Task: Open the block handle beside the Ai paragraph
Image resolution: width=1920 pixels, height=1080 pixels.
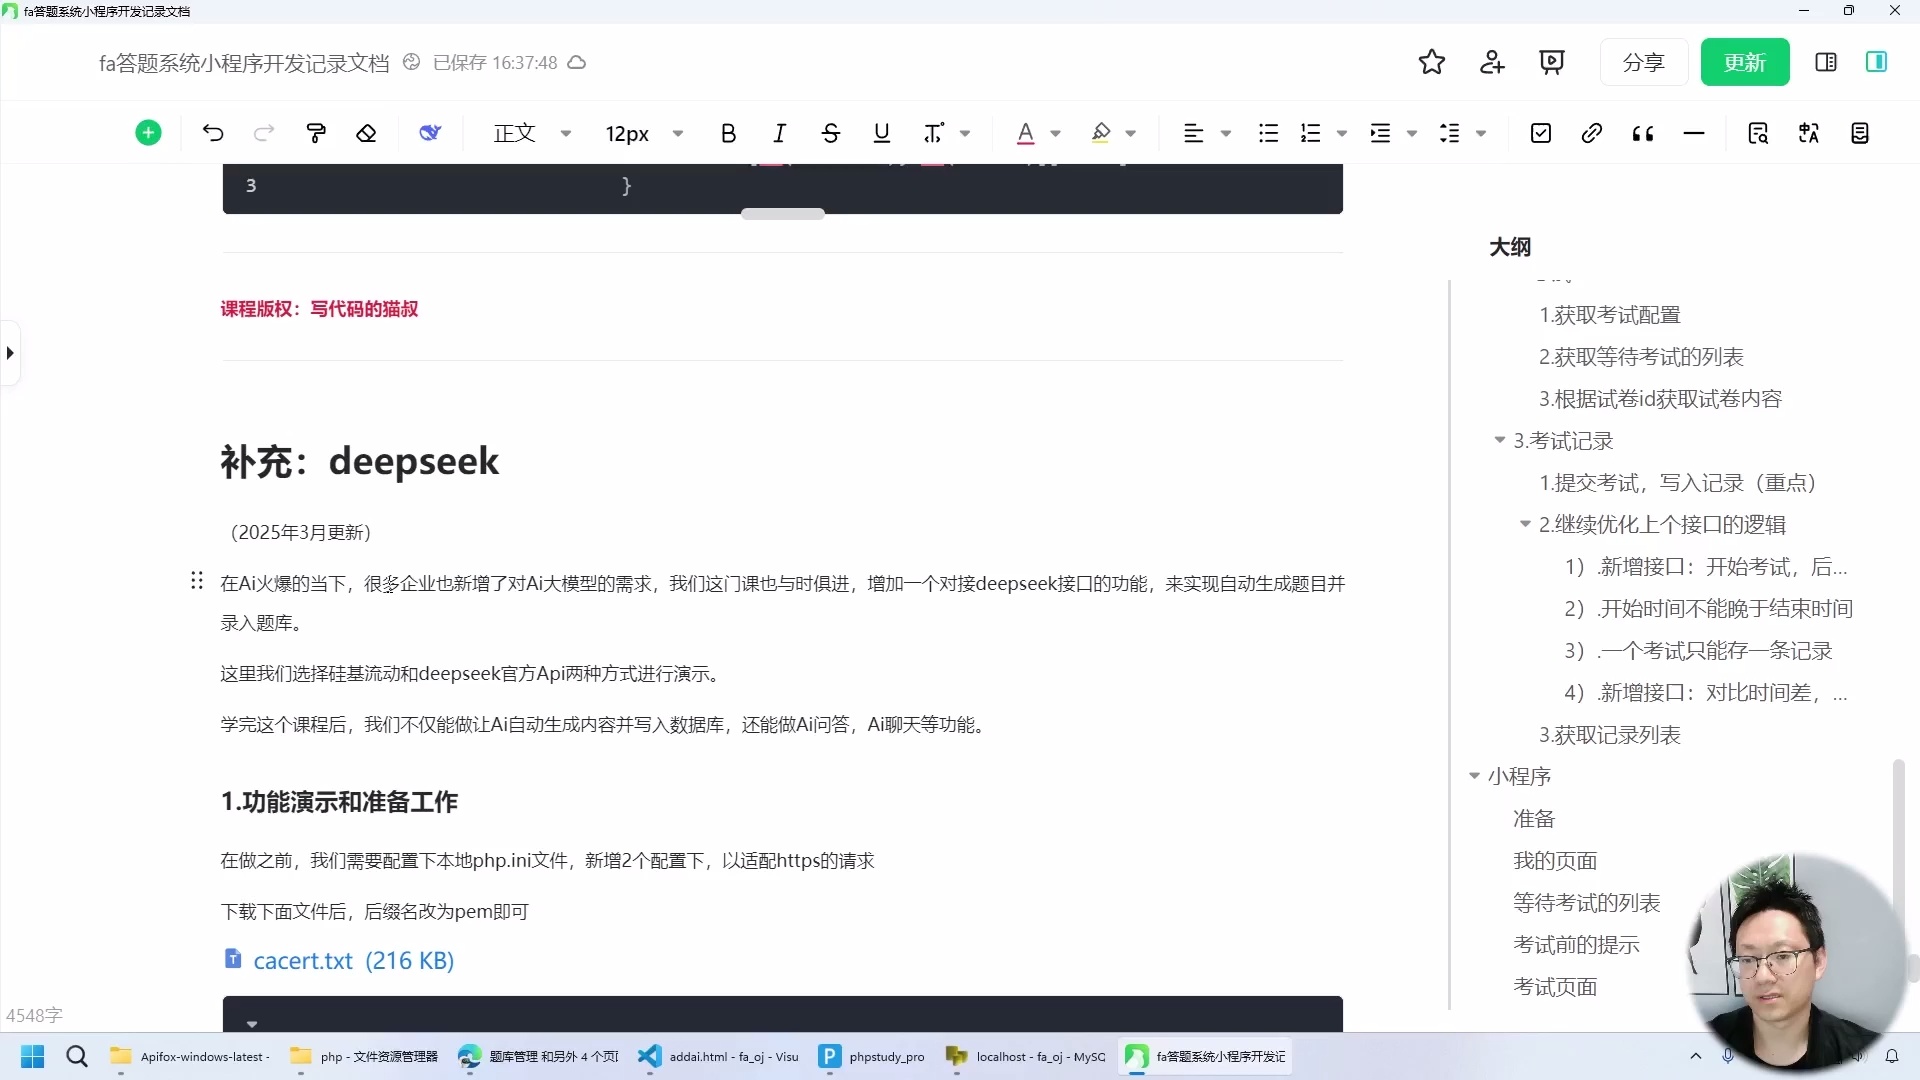Action: (x=197, y=581)
